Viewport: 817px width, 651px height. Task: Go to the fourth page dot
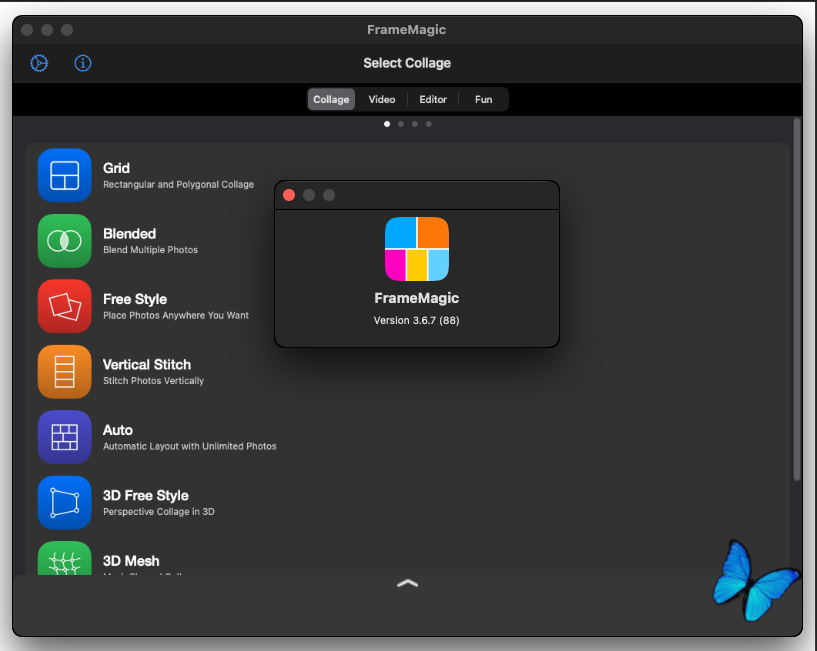coord(428,124)
